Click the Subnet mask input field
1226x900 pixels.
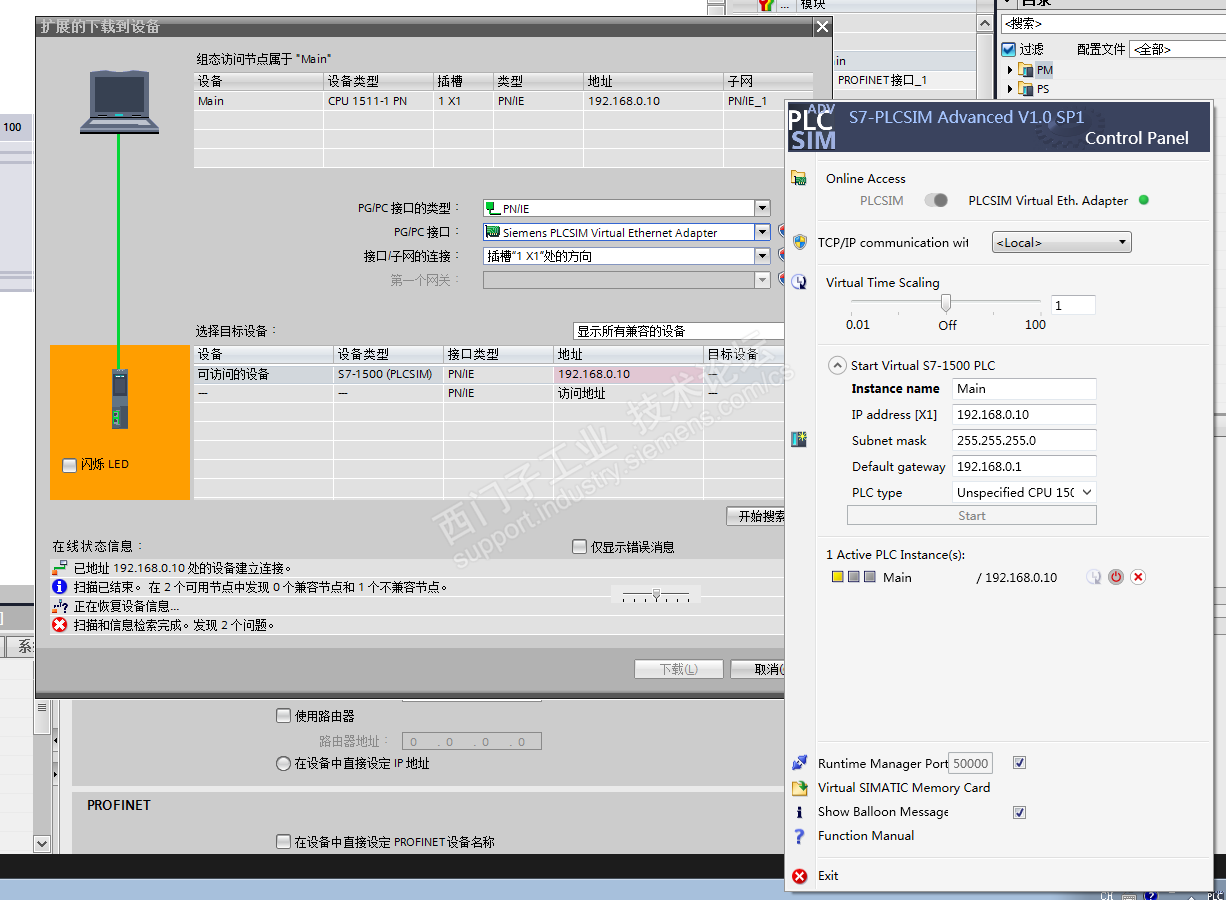click(x=1025, y=440)
